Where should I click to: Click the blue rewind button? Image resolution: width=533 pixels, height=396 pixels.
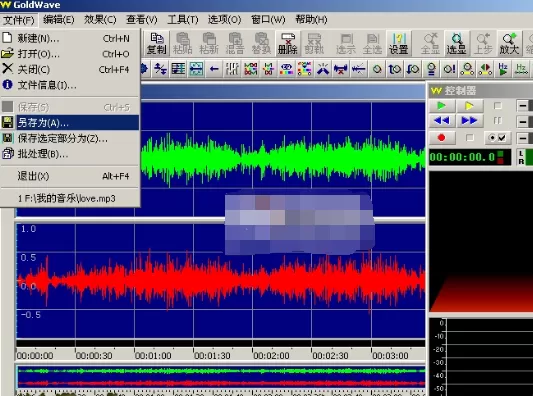point(442,121)
